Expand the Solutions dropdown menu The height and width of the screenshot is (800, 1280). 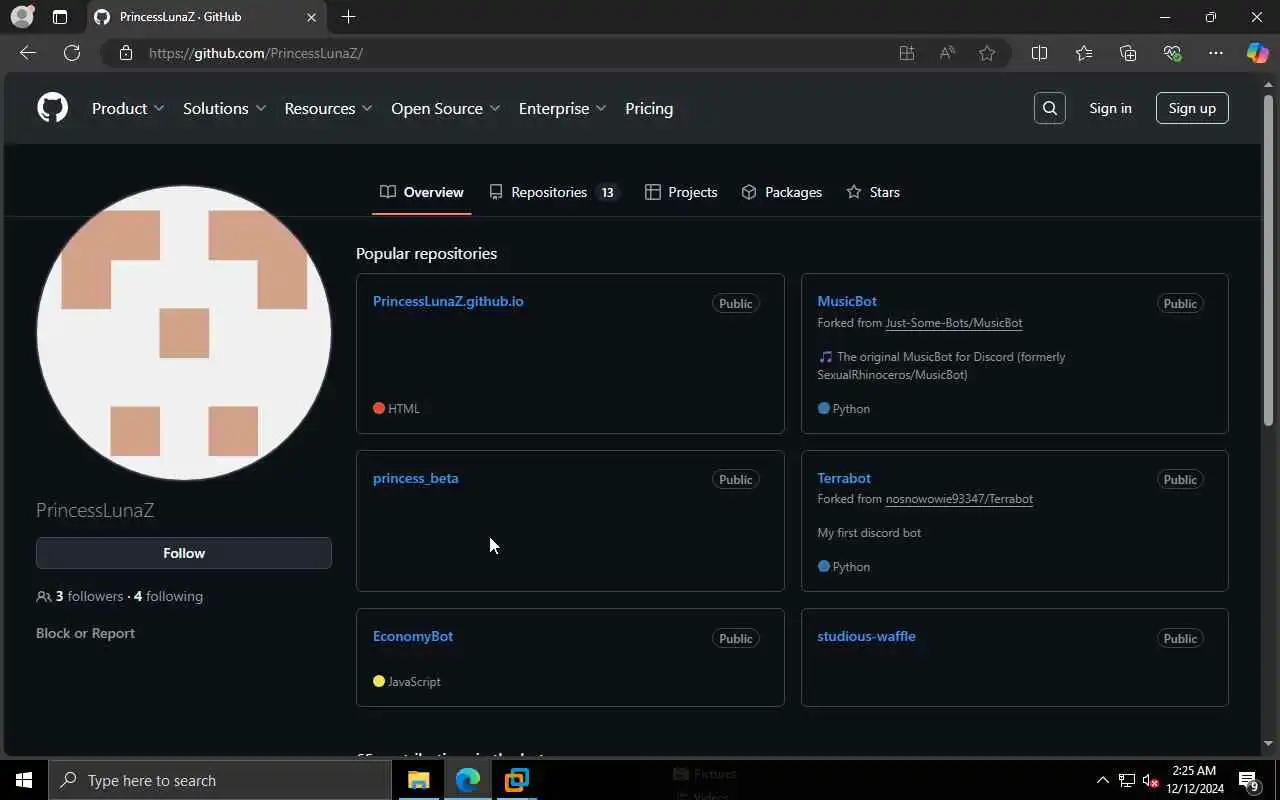click(224, 108)
